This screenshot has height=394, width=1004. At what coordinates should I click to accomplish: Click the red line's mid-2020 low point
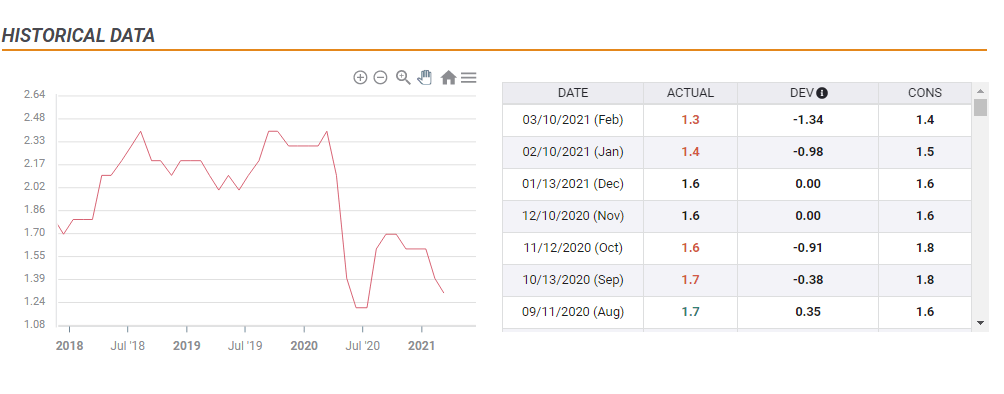[362, 308]
